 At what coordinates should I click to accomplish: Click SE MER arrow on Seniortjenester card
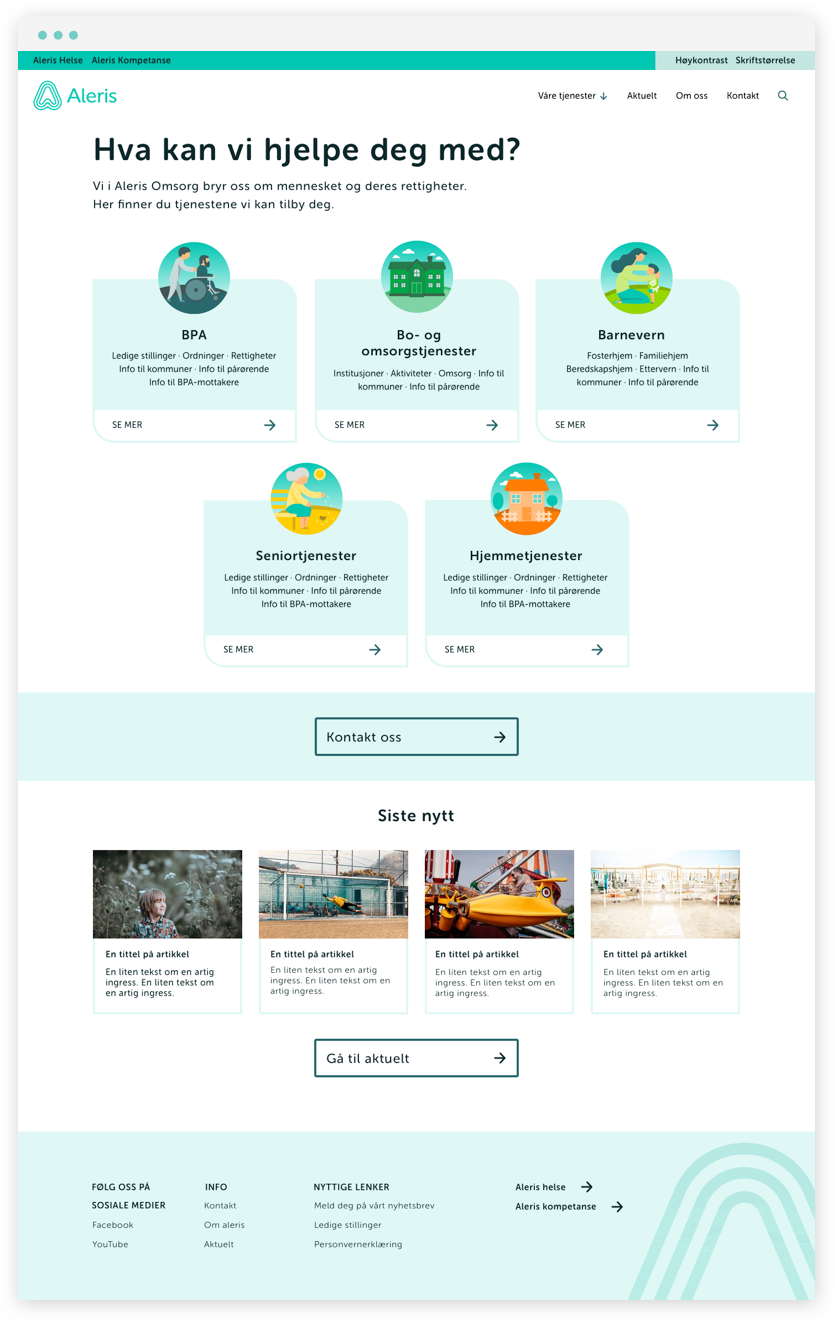point(375,650)
